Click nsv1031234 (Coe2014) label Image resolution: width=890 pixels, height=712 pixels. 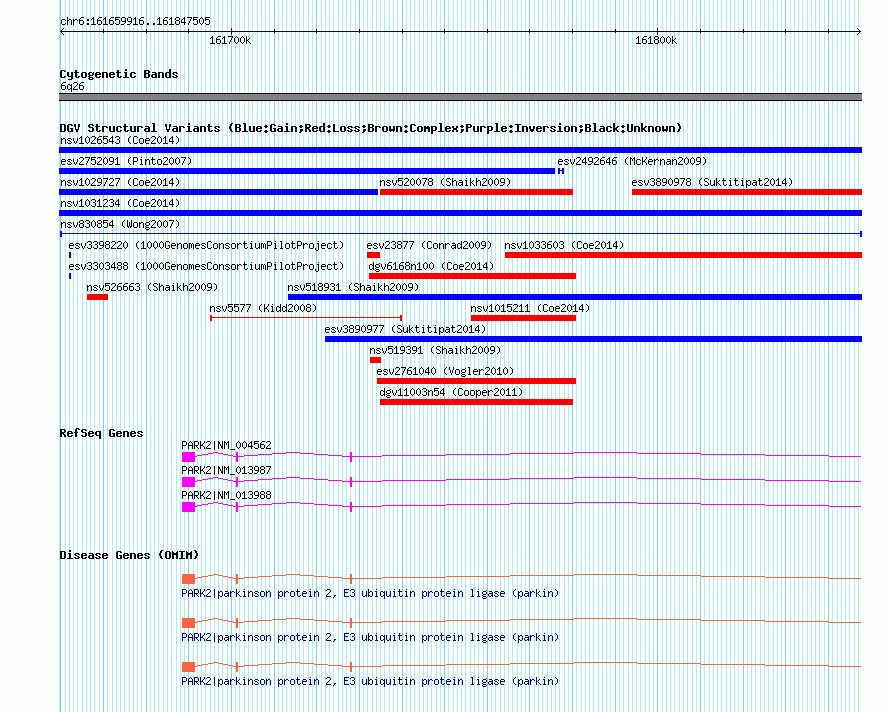120,203
